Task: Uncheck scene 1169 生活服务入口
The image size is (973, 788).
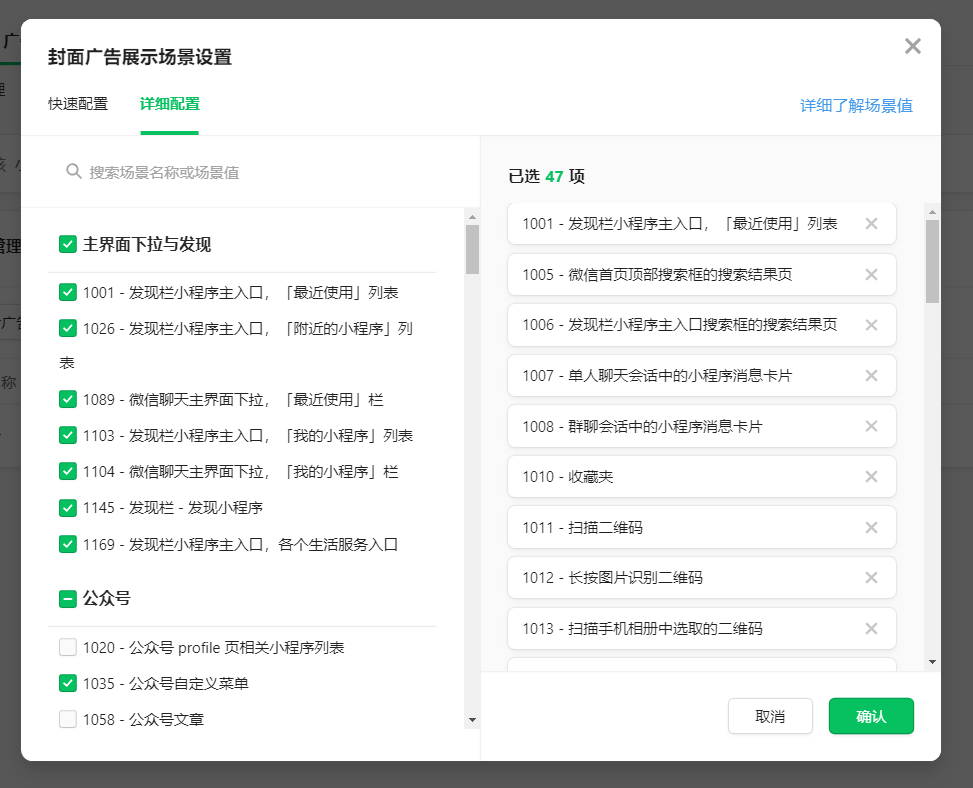Action: pos(68,544)
